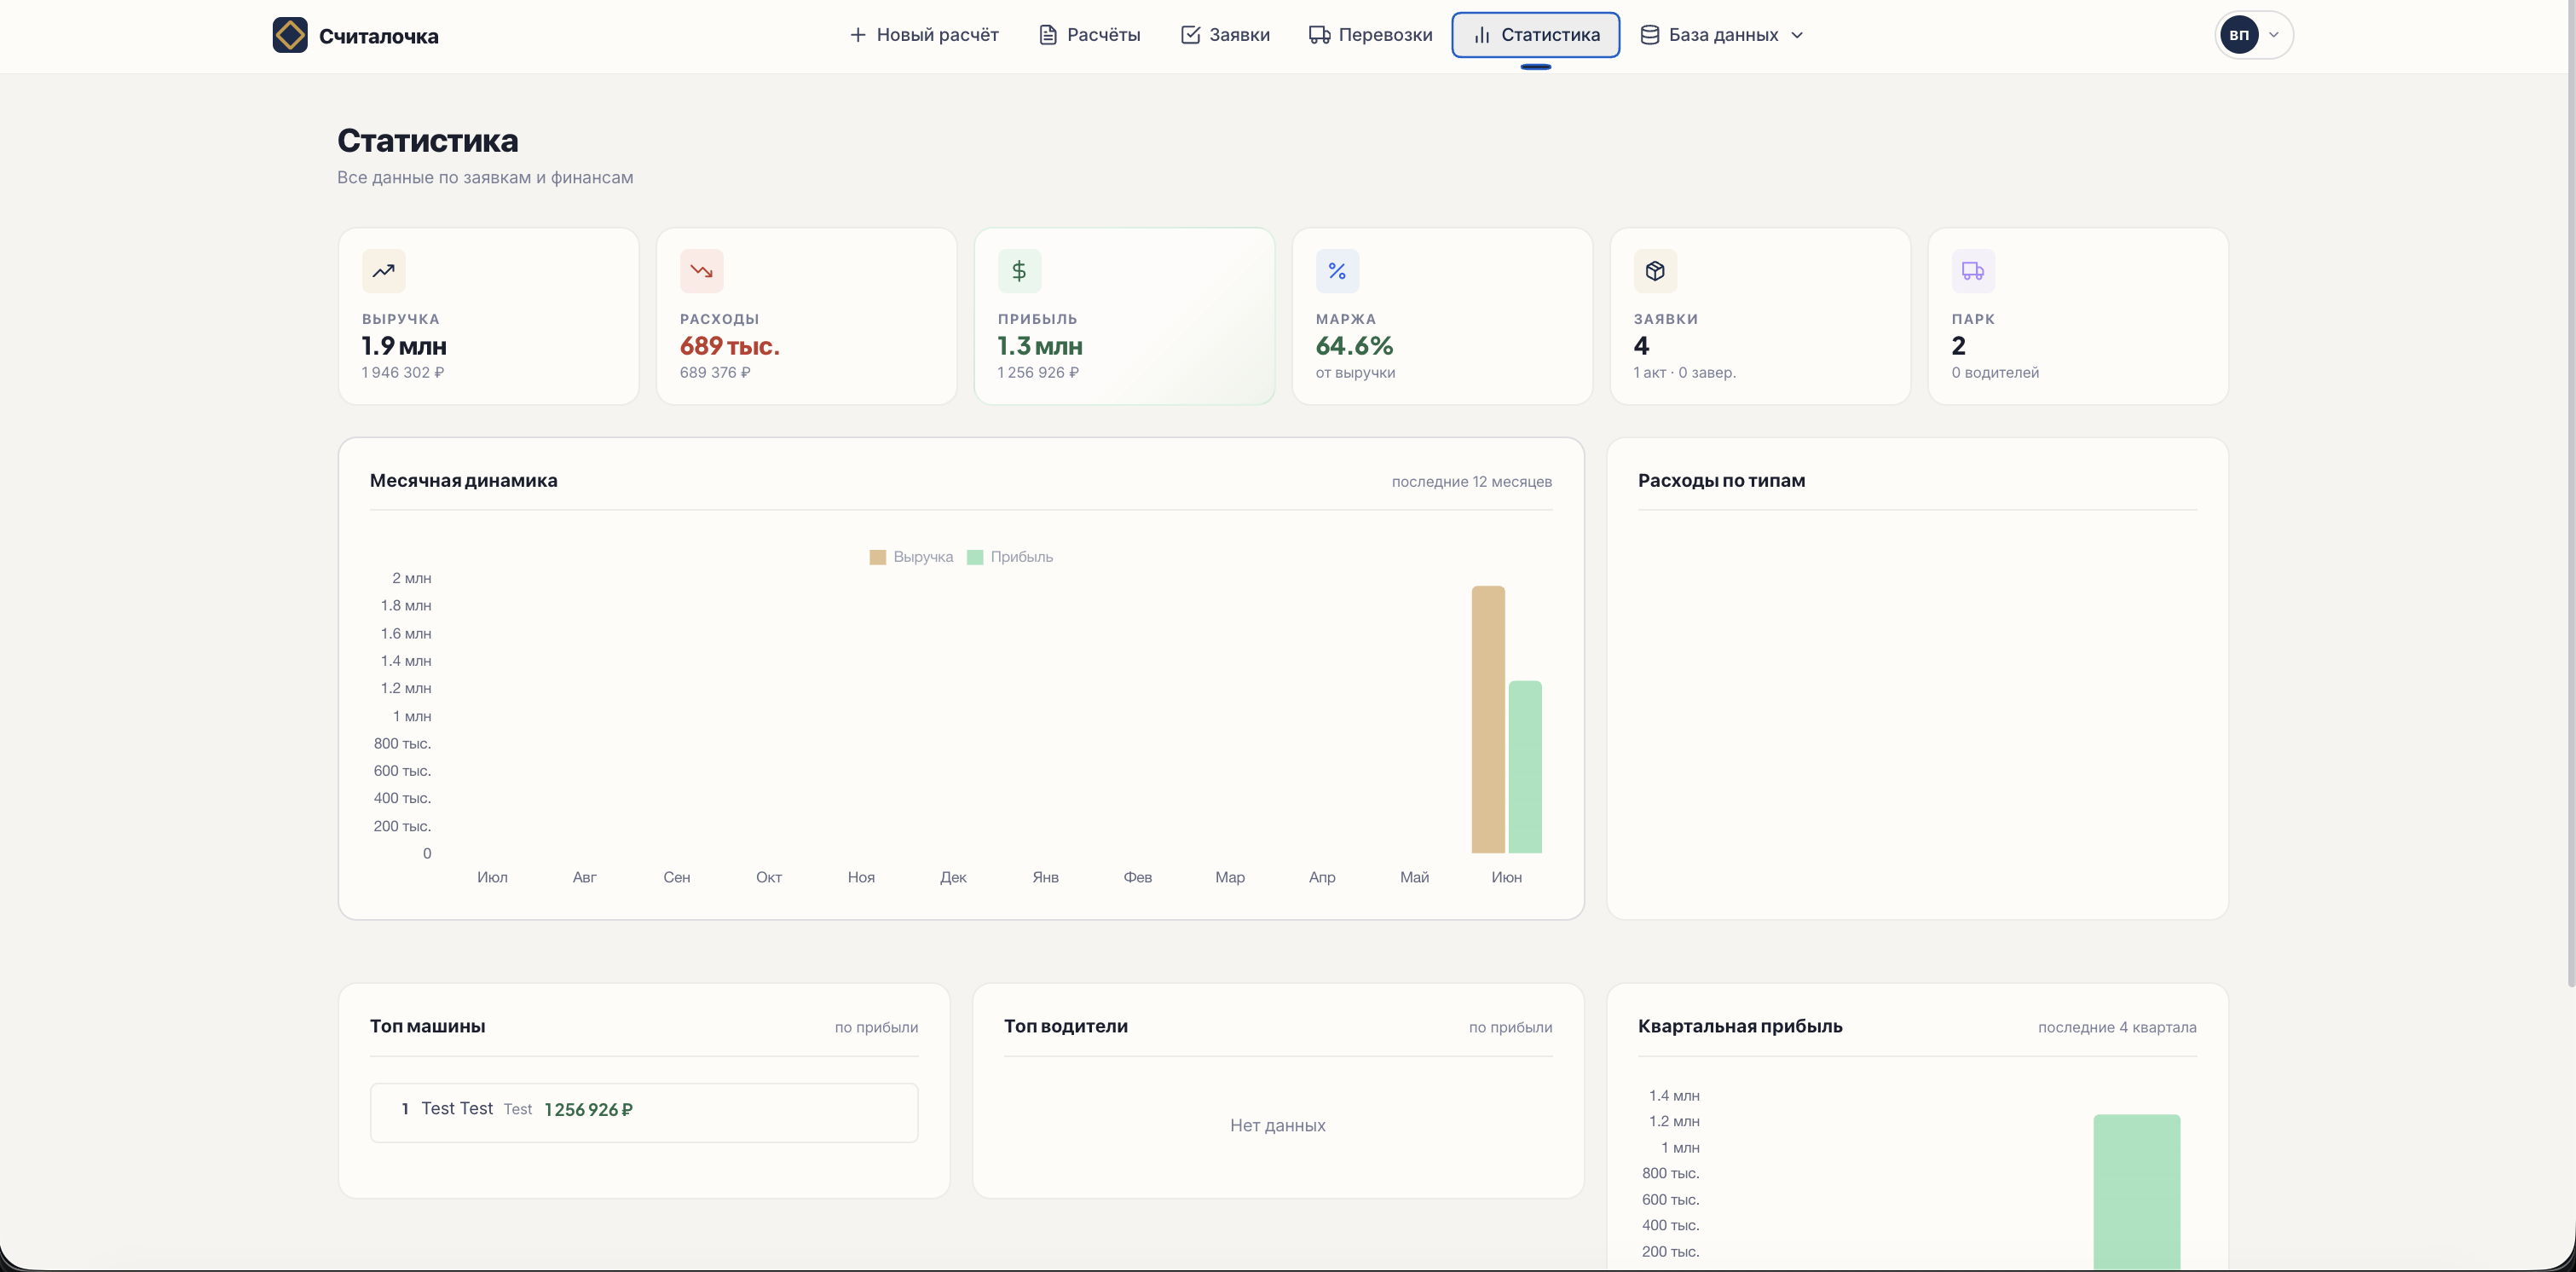Click the box icon on Заявки card
Screen dimensions: 2576x1272
coord(1655,271)
